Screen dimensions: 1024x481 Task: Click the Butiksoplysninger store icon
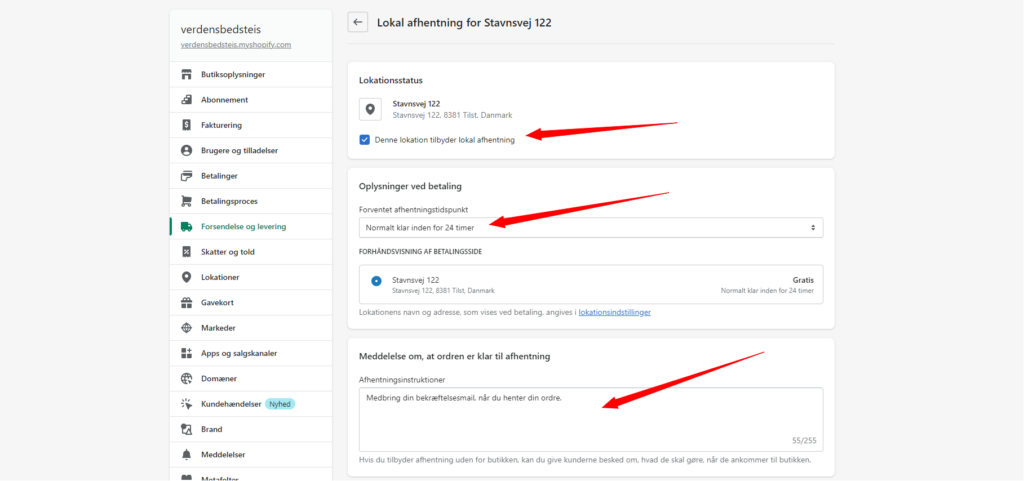tap(186, 74)
